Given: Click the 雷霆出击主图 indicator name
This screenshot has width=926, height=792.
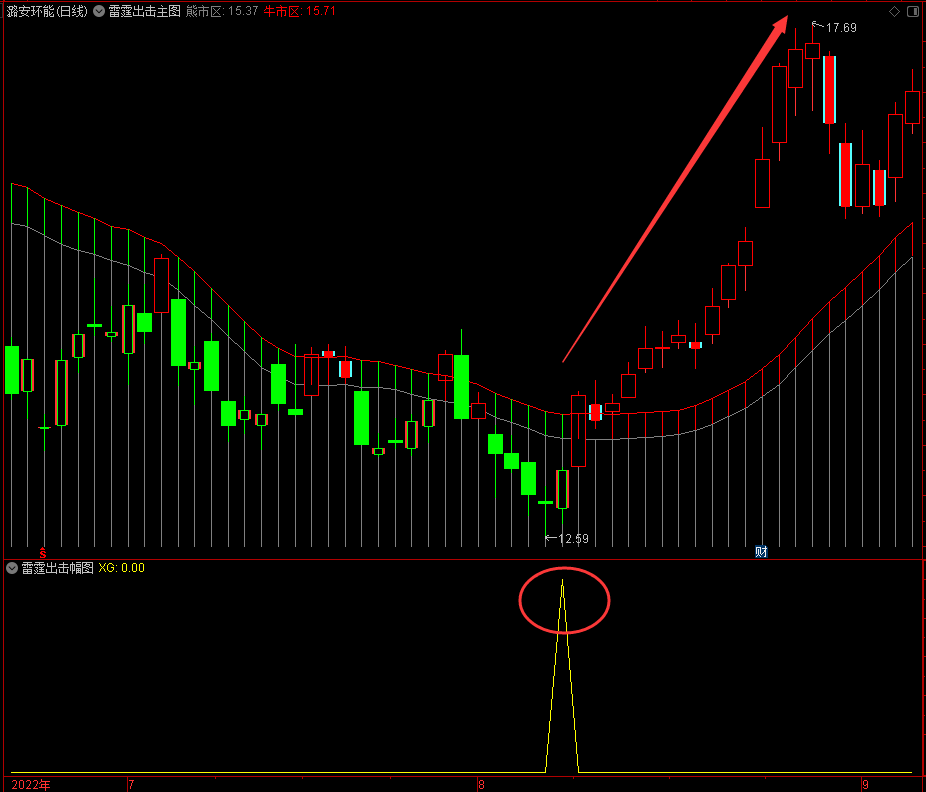Looking at the screenshot, I should click(144, 11).
